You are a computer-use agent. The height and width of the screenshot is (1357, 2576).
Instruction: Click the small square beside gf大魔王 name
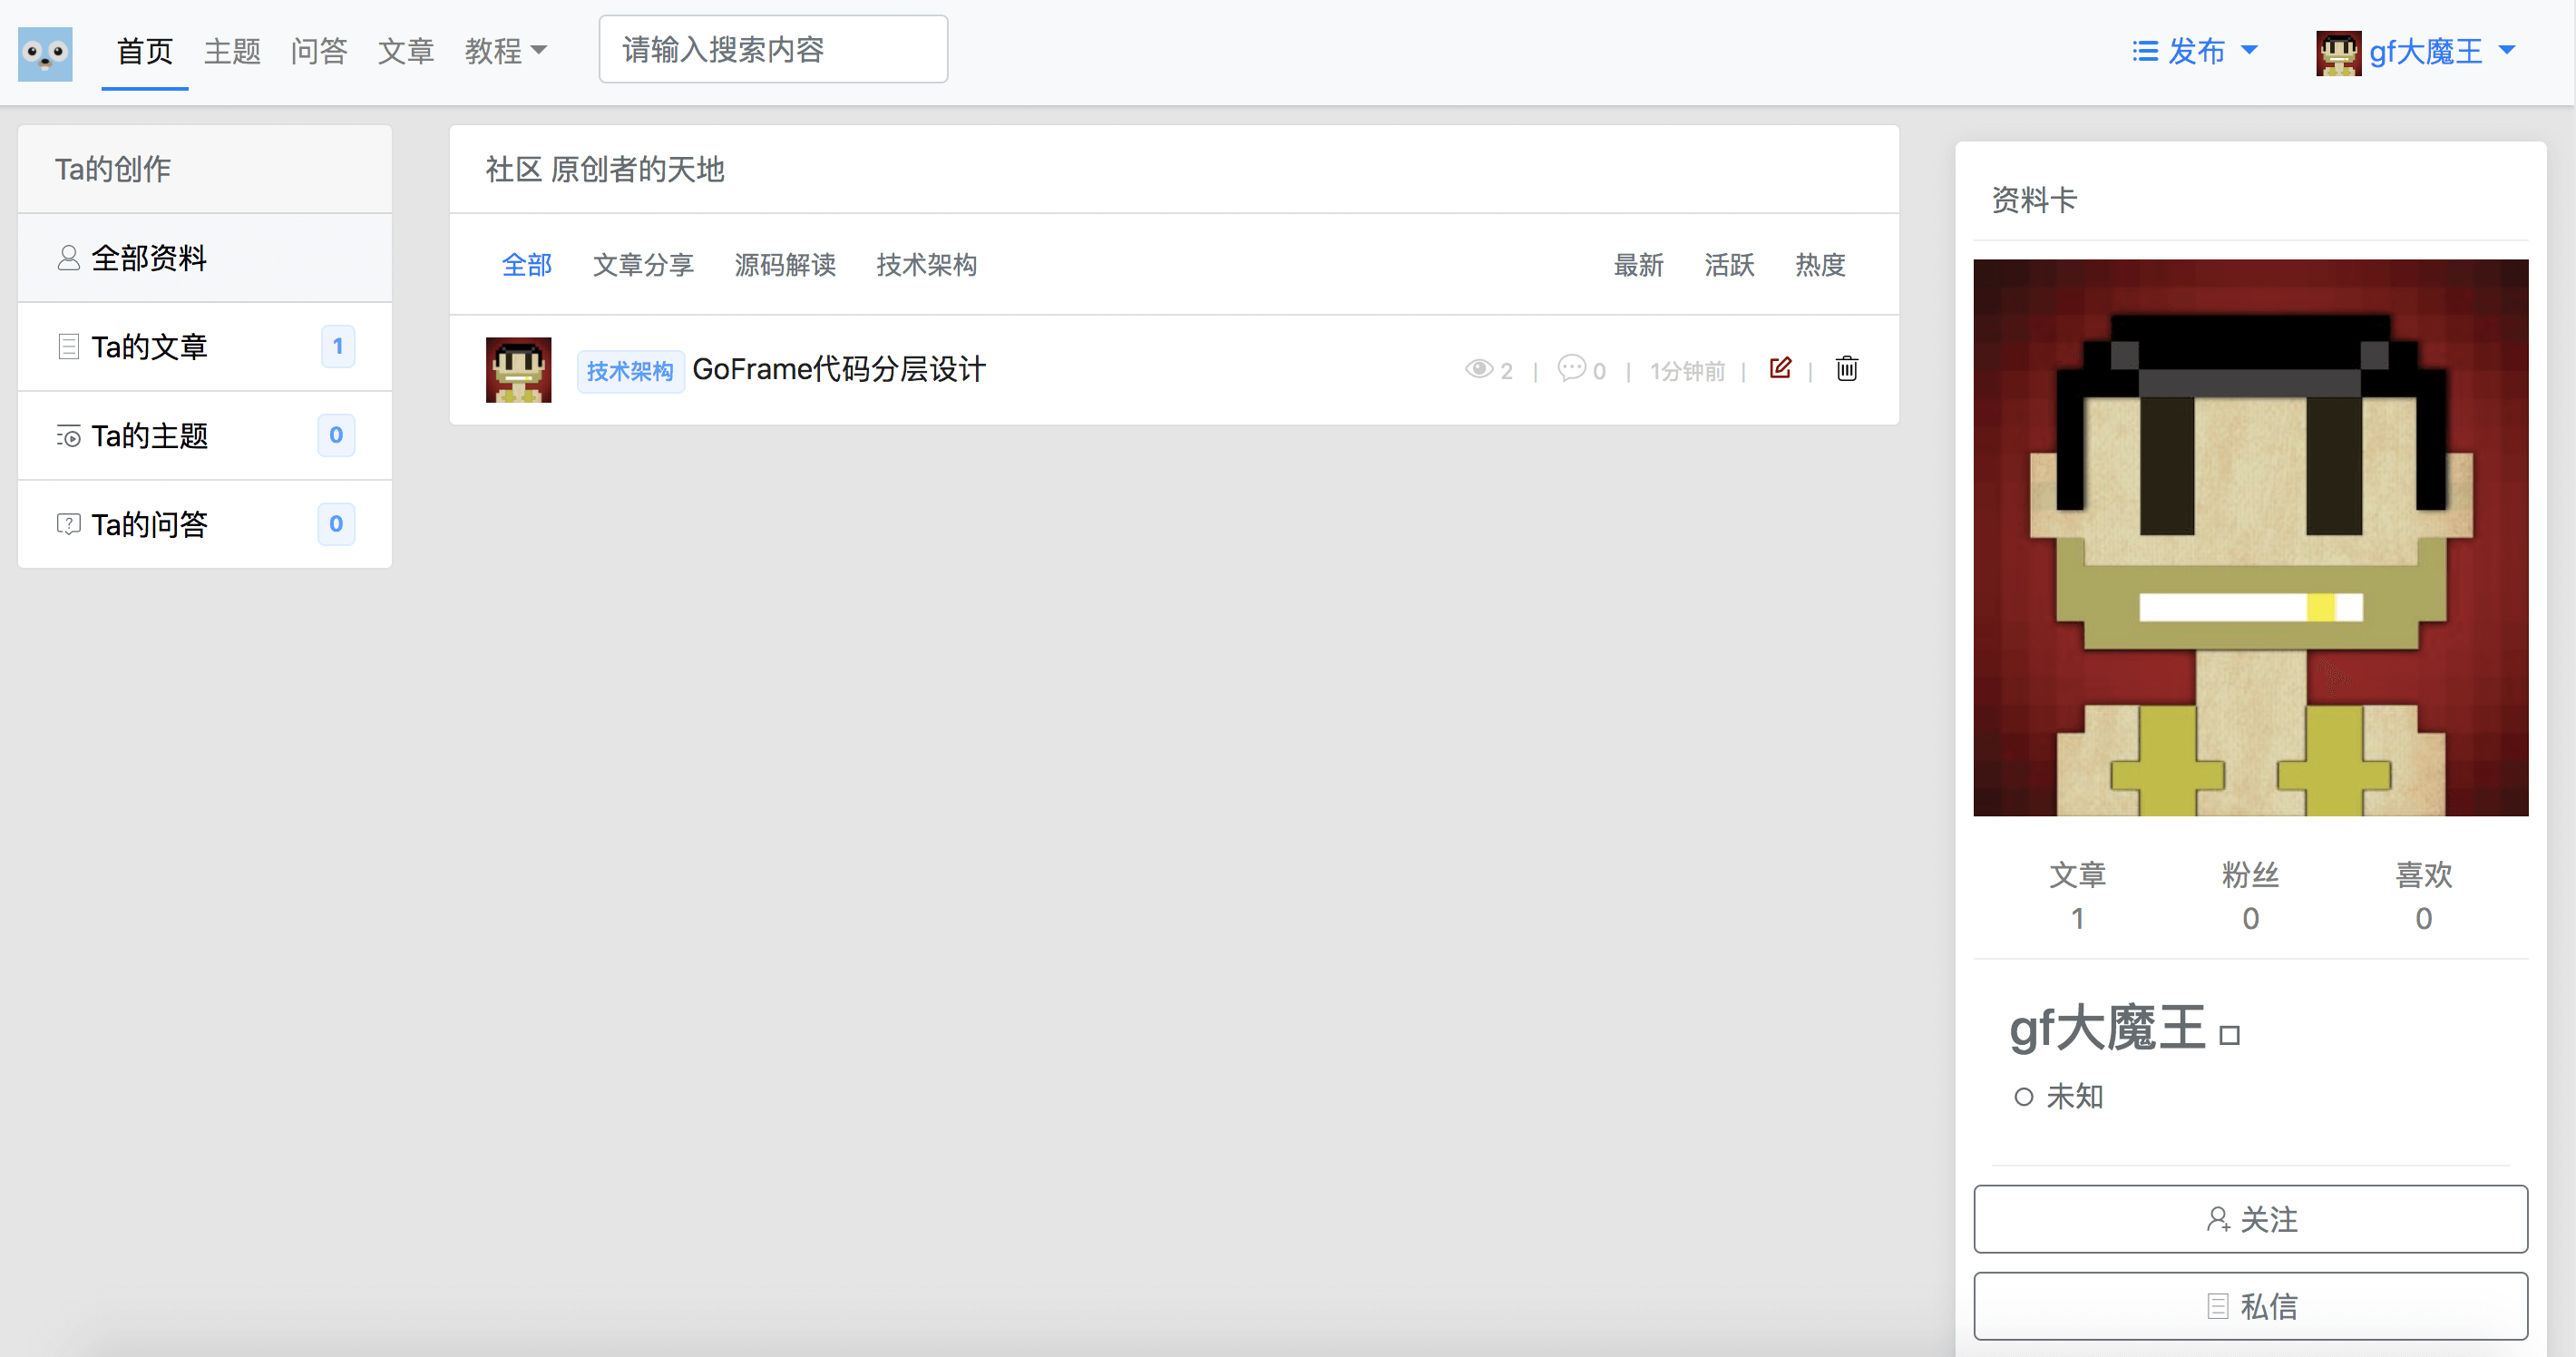point(2229,1036)
